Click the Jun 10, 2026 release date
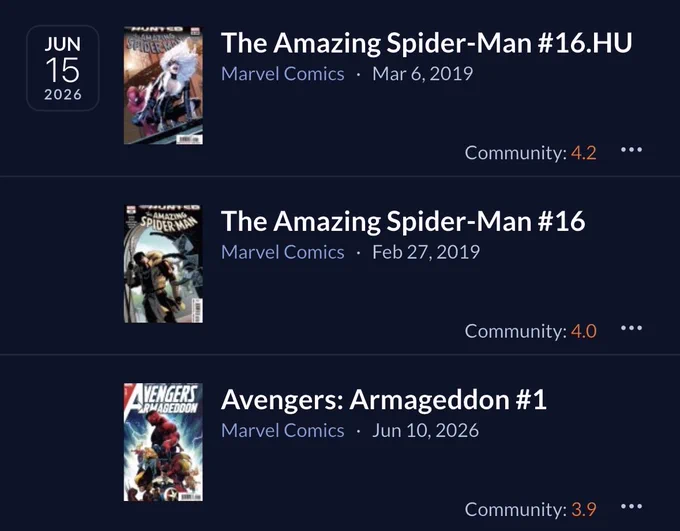The width and height of the screenshot is (680, 531). pyautogui.click(x=425, y=430)
